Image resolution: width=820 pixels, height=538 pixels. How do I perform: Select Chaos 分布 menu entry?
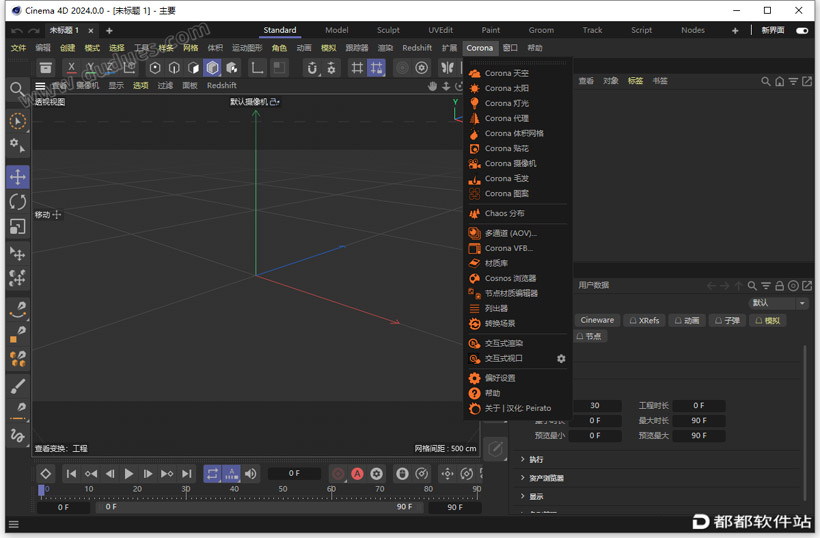coord(504,213)
